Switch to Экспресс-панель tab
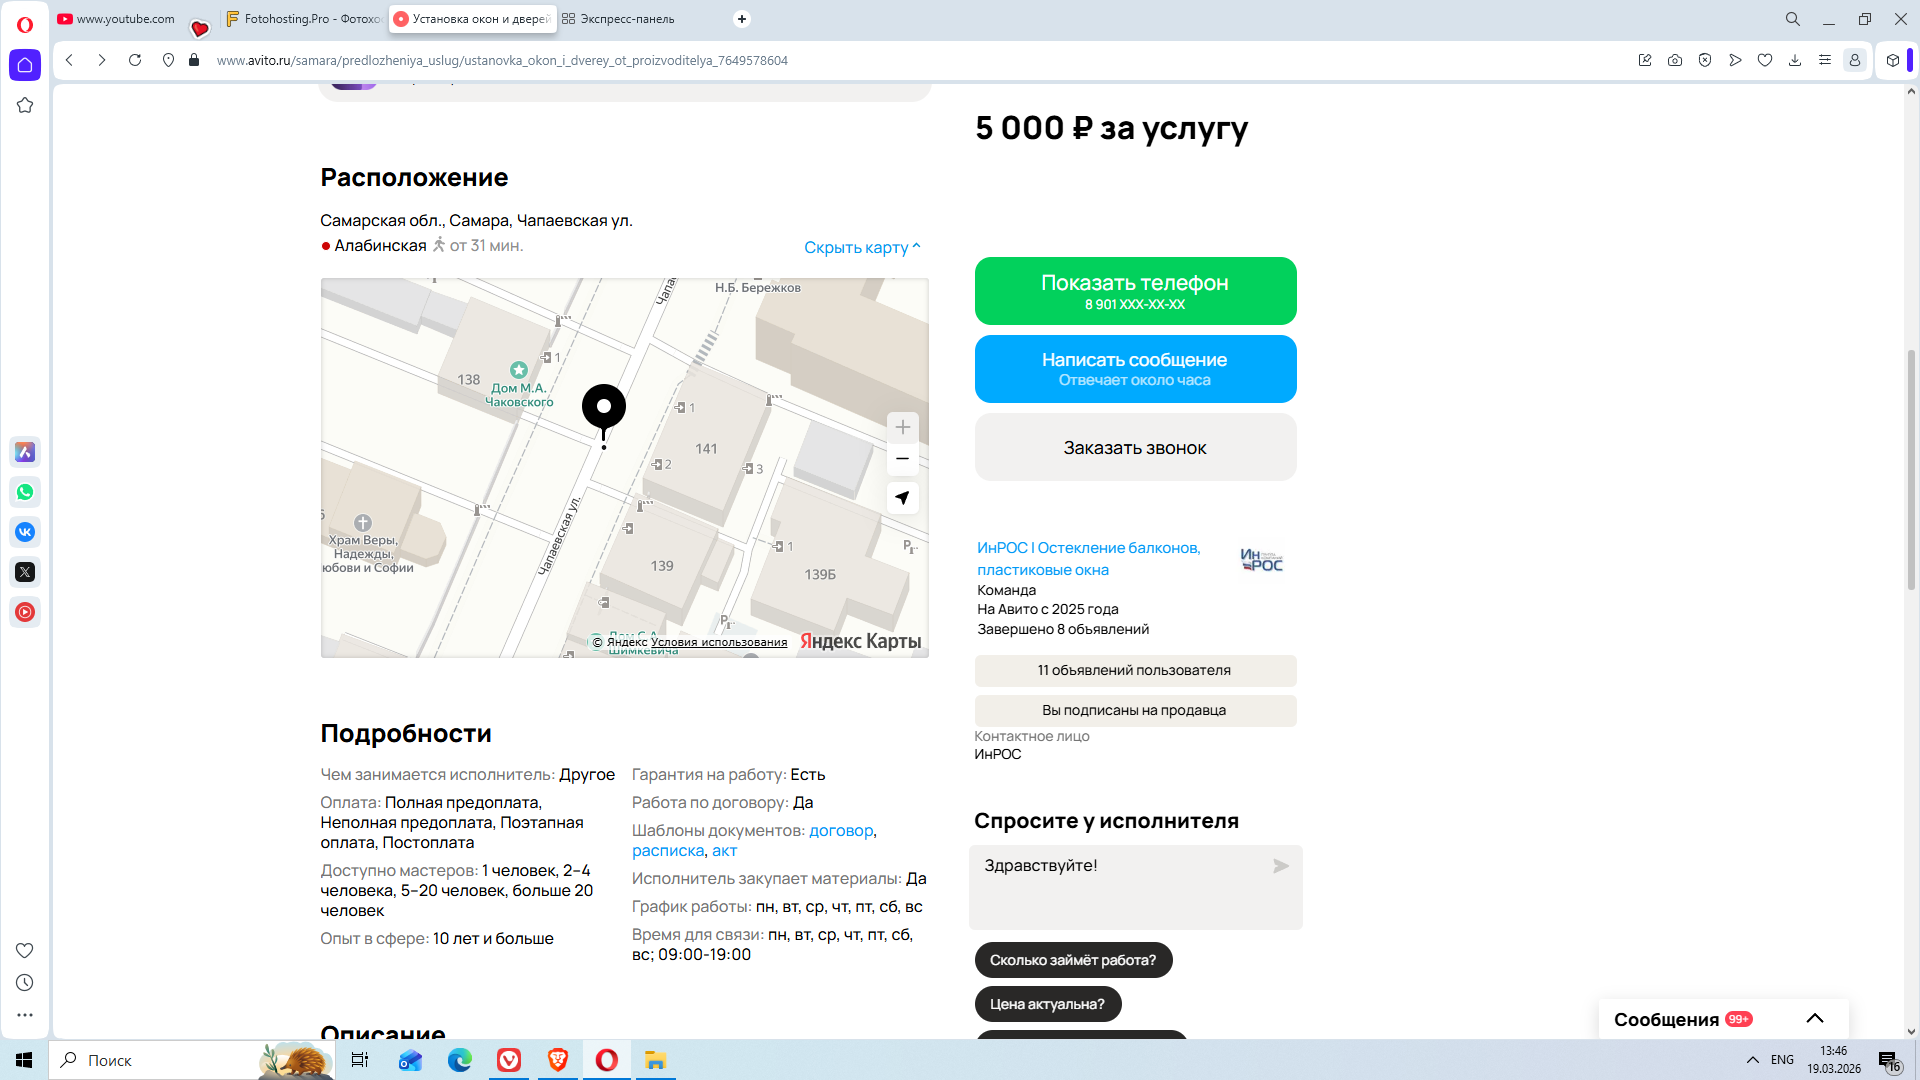 (x=627, y=19)
